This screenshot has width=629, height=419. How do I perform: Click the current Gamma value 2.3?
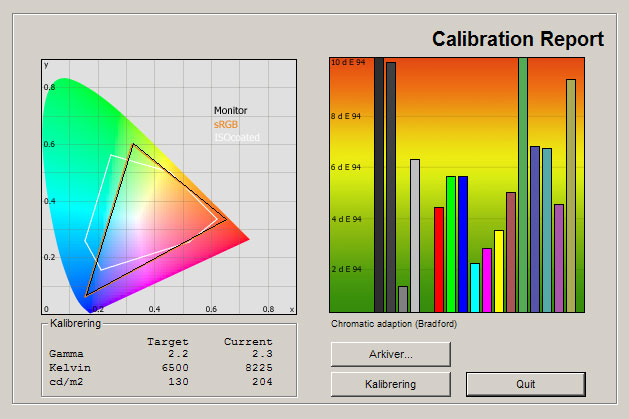(261, 354)
